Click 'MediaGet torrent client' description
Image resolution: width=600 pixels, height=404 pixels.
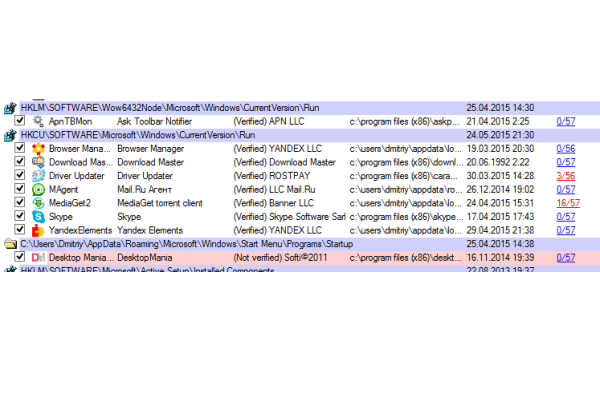(x=160, y=203)
